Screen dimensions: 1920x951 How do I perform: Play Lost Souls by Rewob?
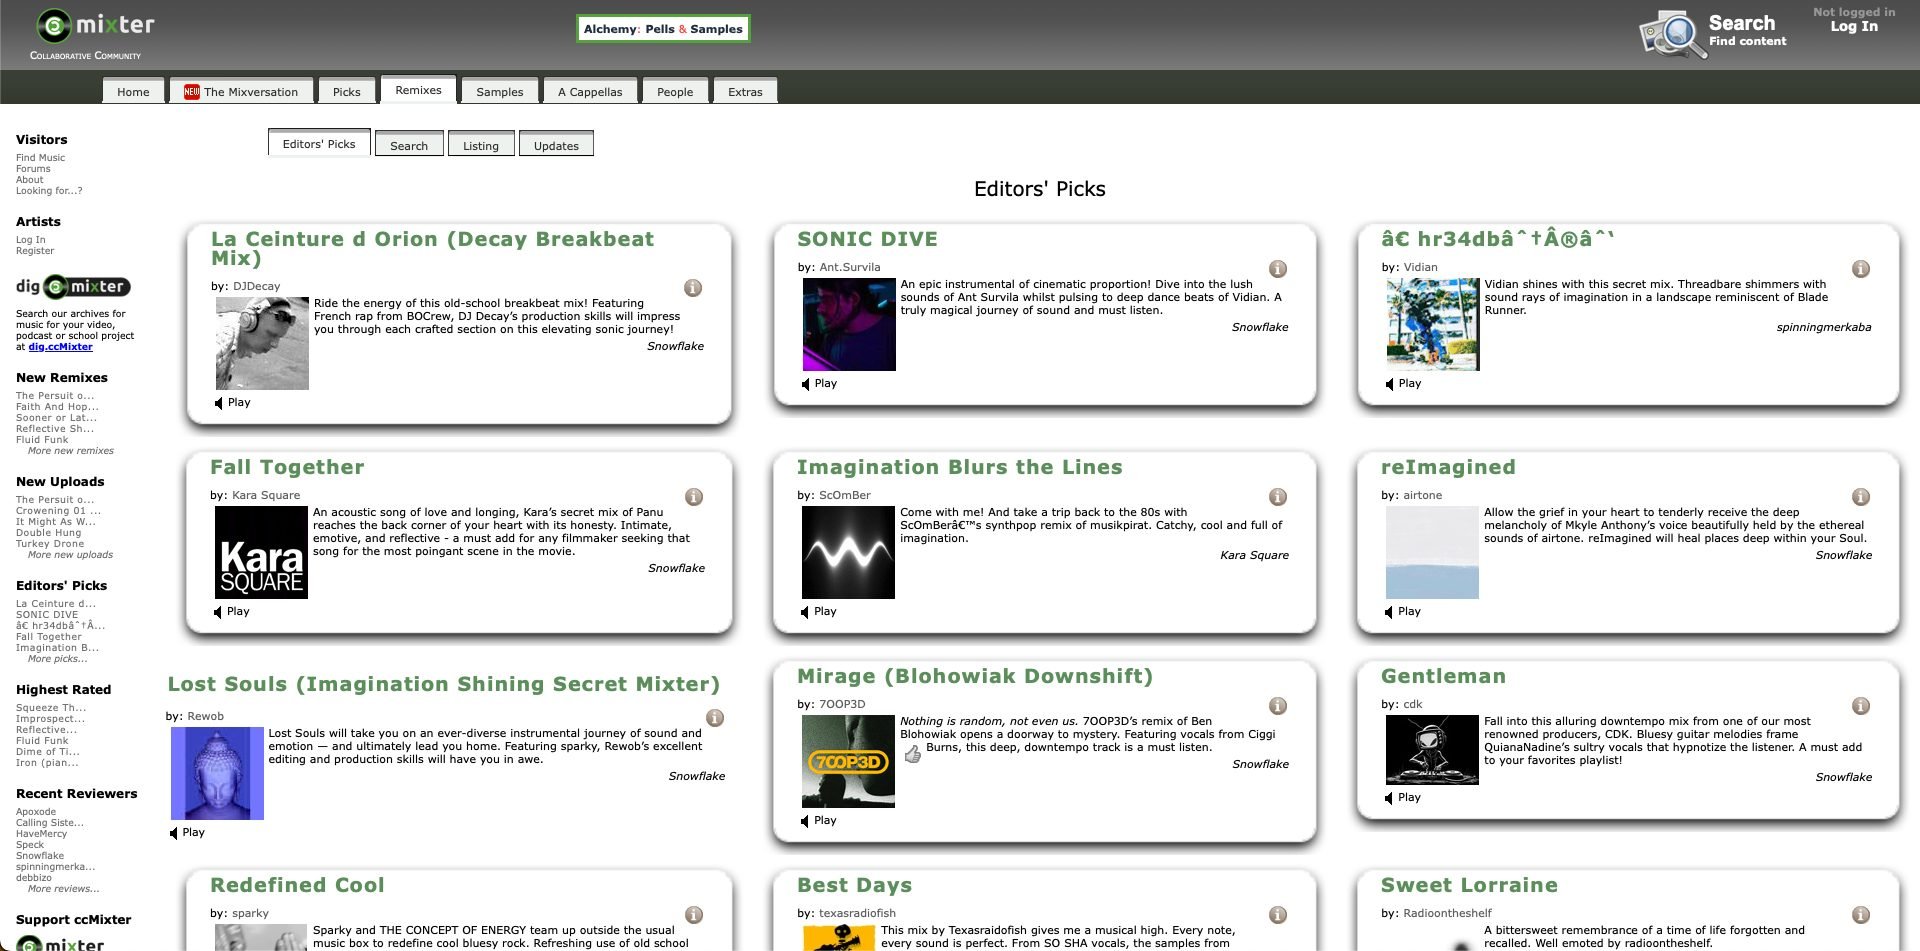point(187,832)
